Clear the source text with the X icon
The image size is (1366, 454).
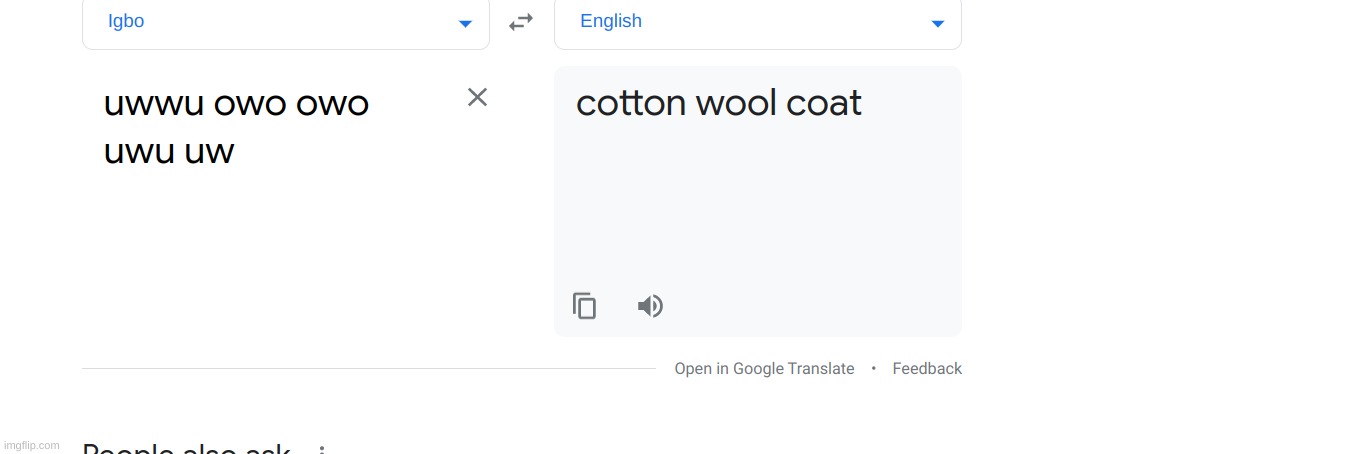click(x=478, y=97)
